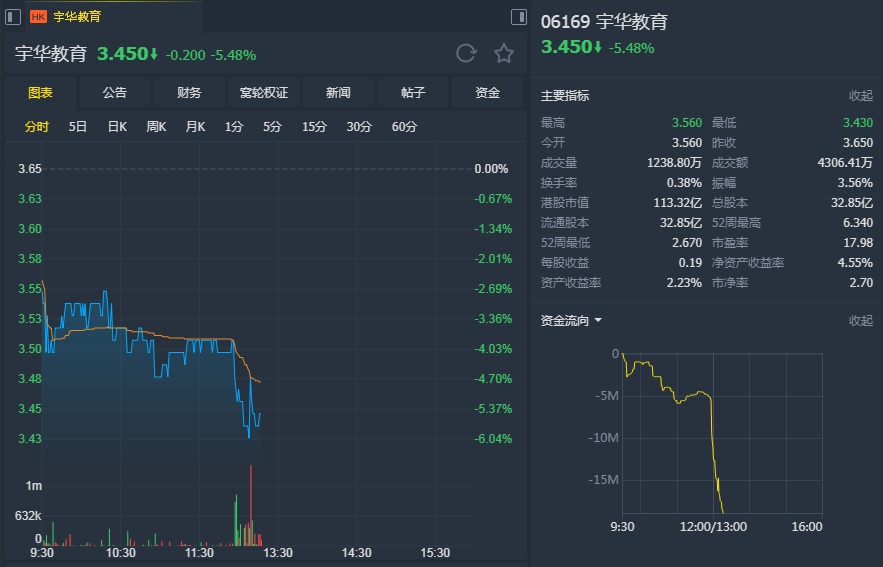
Task: Add stock to favorites with star icon
Action: coord(504,54)
